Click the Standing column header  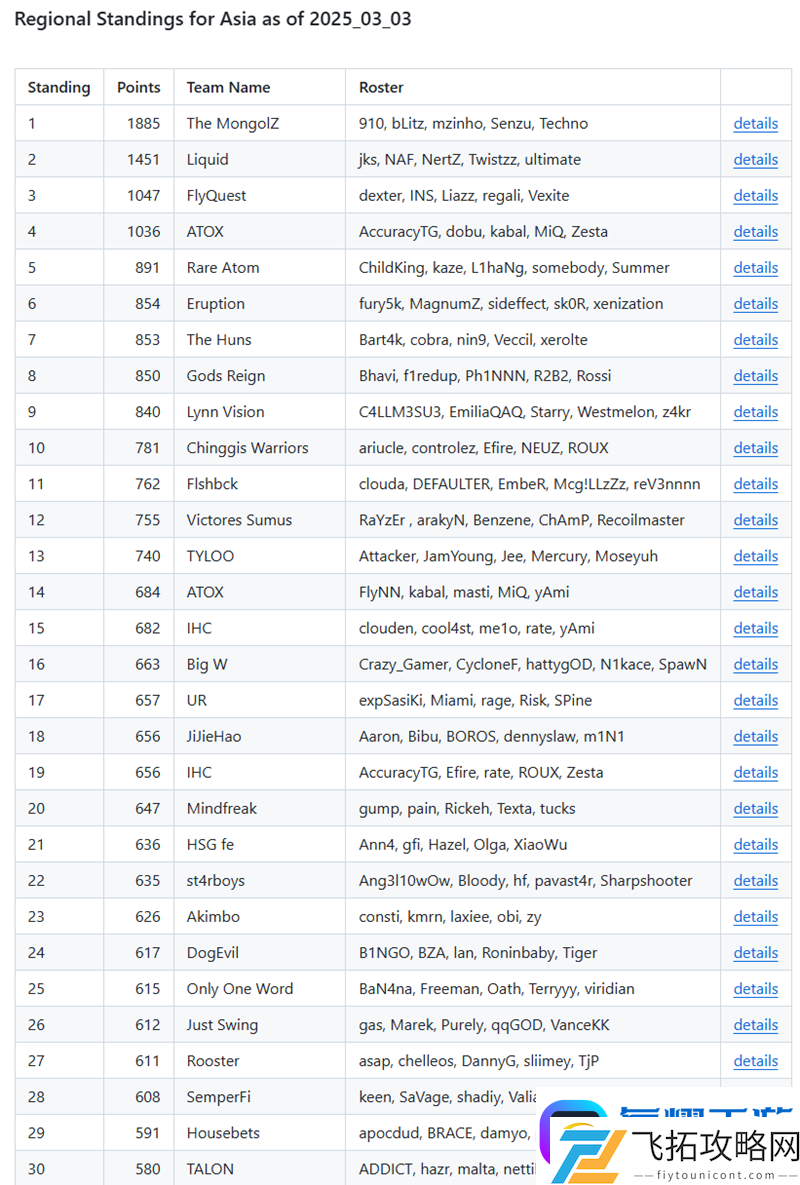click(59, 88)
